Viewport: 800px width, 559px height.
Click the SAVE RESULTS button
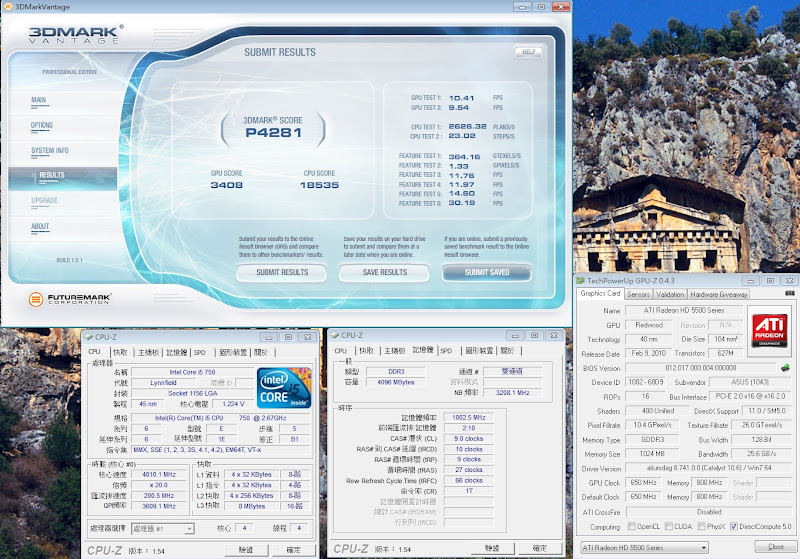tap(385, 272)
